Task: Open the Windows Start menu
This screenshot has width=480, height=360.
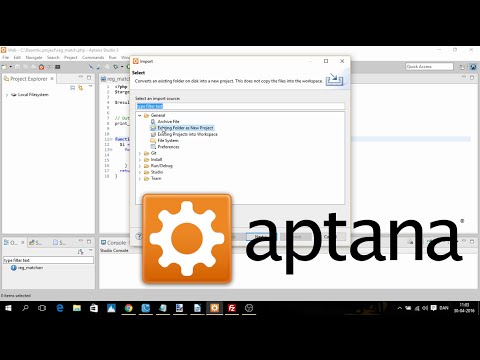Action: click(x=8, y=308)
